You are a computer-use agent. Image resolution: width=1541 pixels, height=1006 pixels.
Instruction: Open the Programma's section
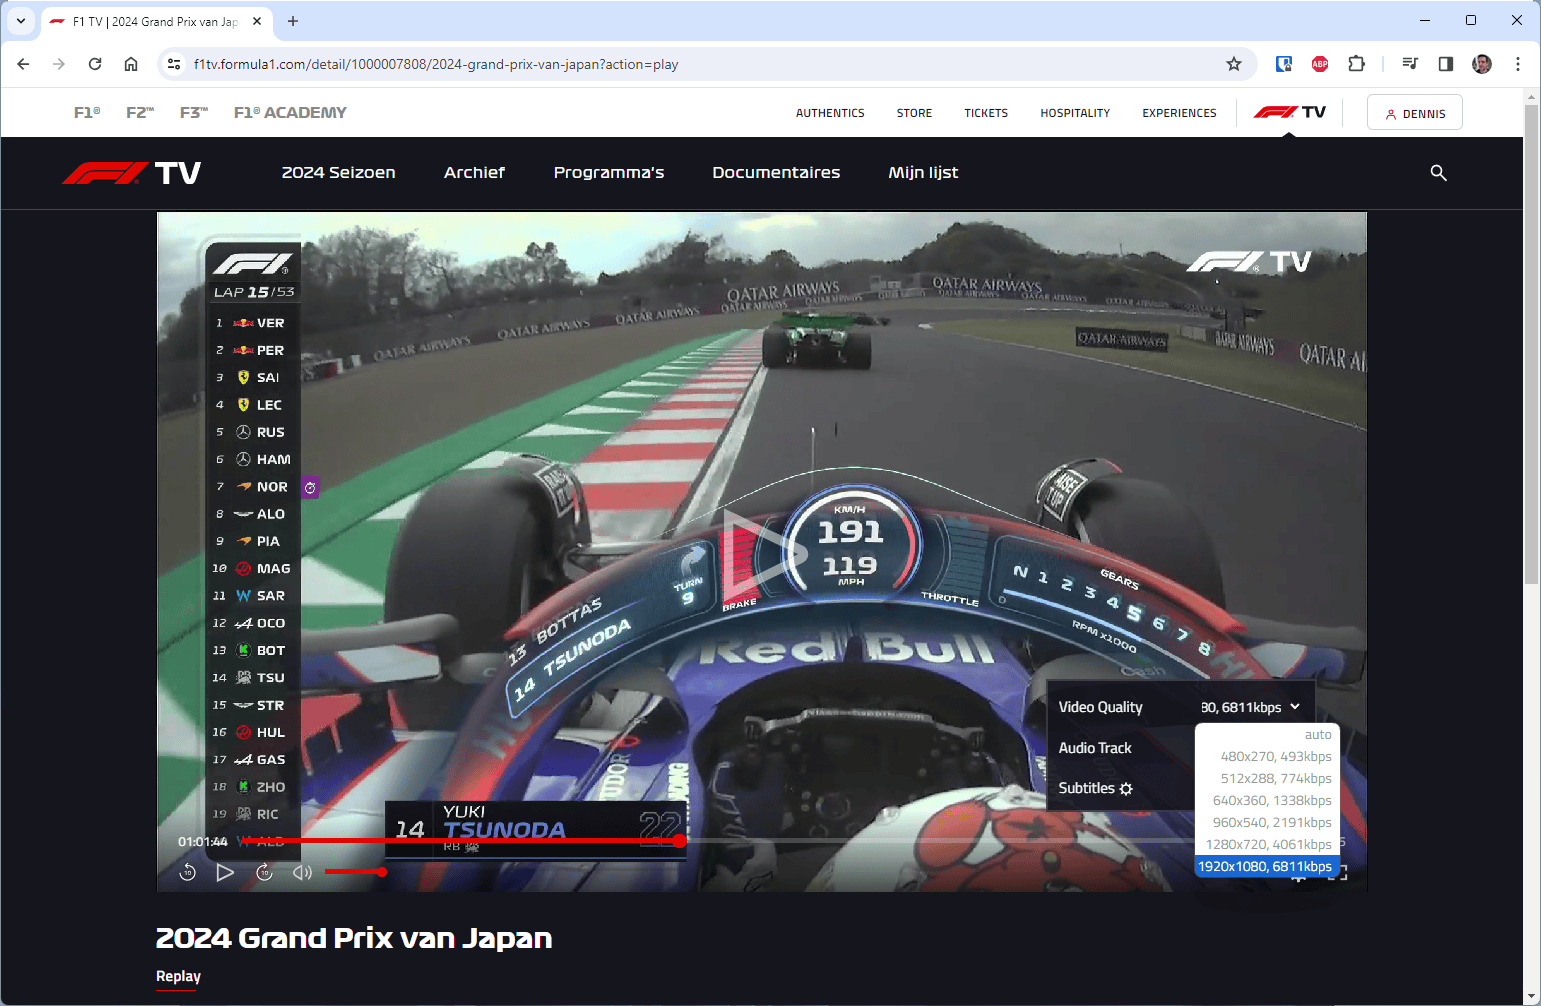point(609,173)
